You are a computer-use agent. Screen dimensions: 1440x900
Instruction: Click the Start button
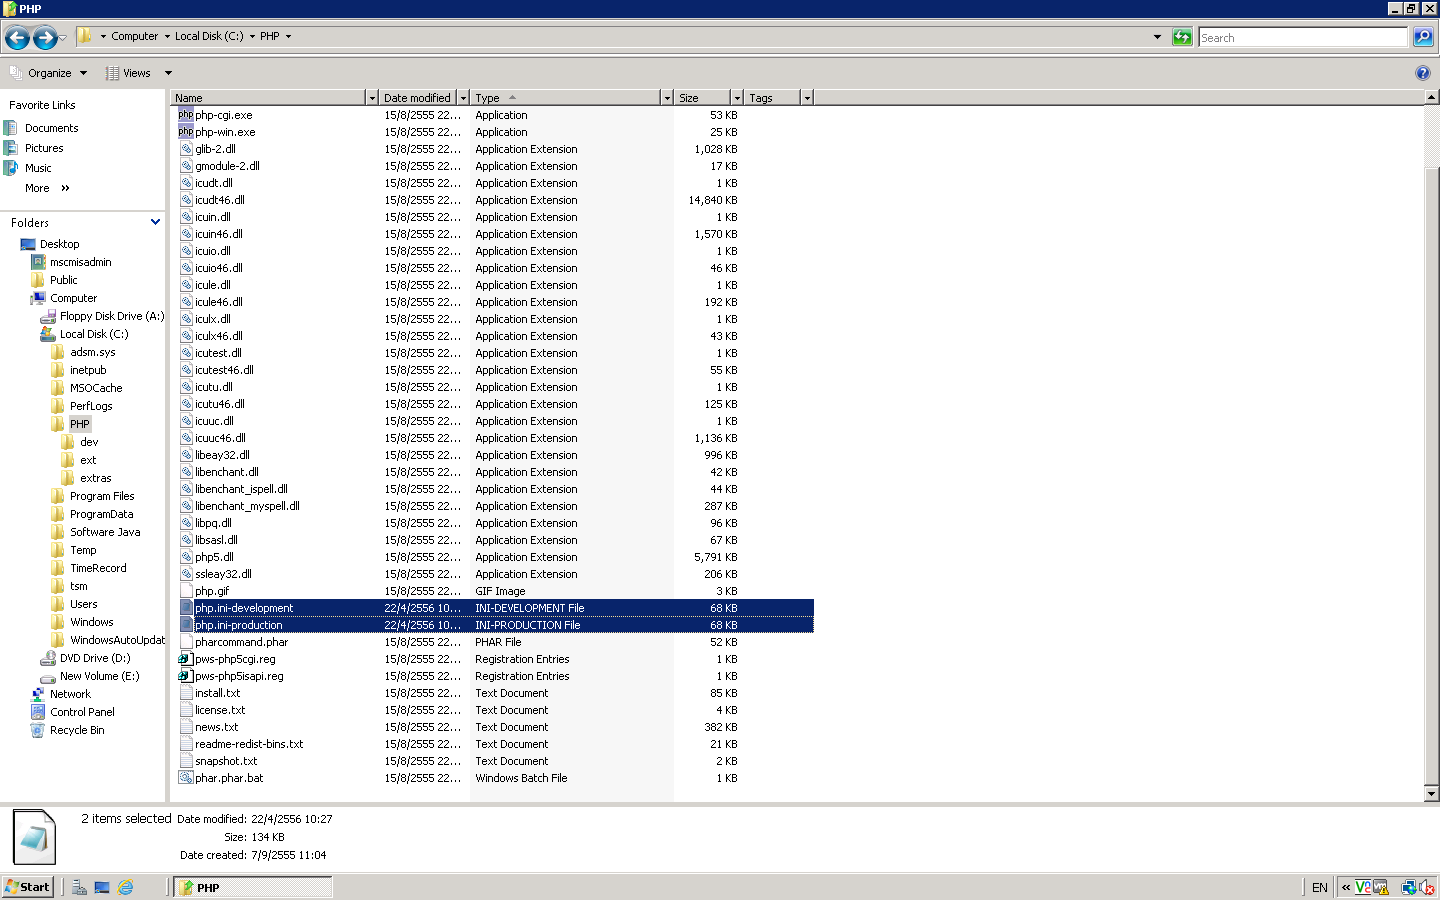pyautogui.click(x=28, y=887)
